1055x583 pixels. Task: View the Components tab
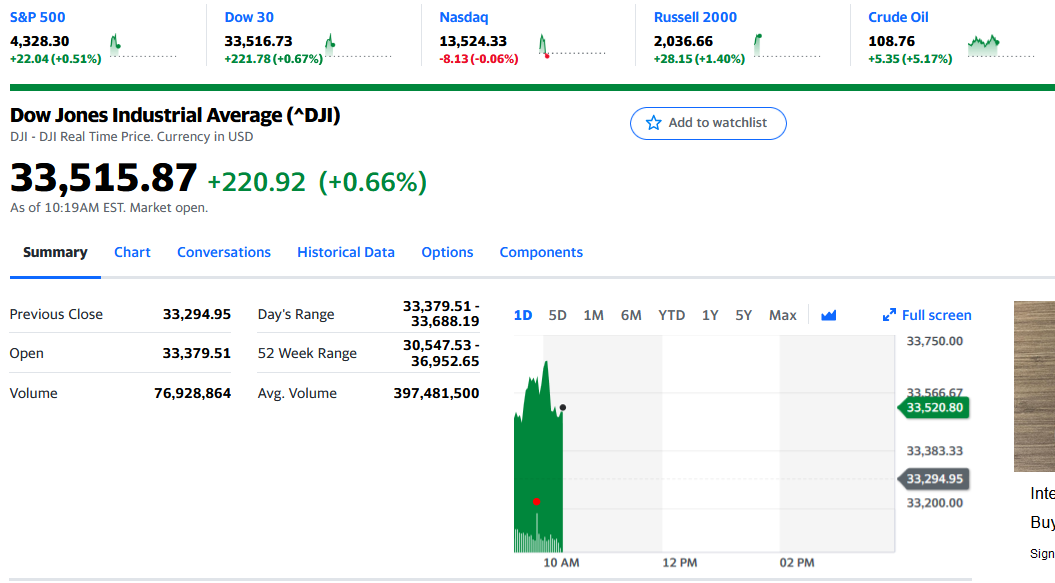(541, 252)
